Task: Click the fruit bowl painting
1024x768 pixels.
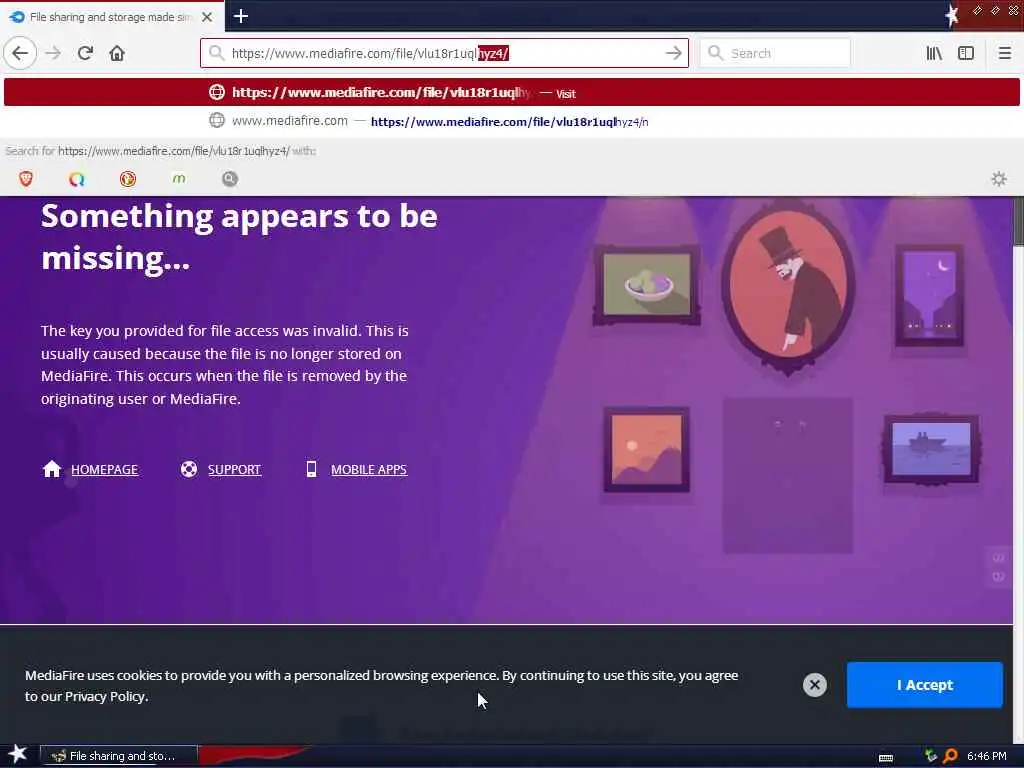Action: coord(647,285)
